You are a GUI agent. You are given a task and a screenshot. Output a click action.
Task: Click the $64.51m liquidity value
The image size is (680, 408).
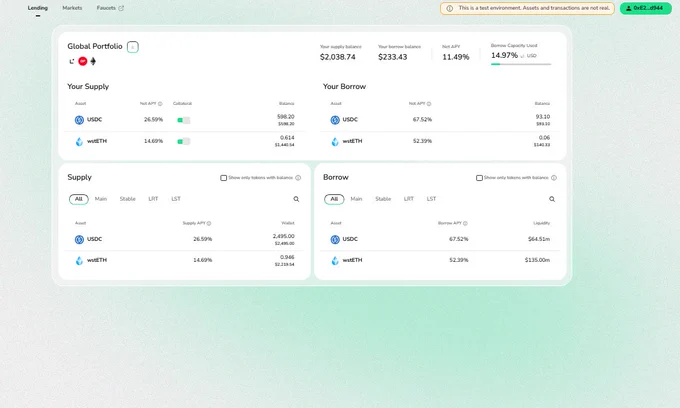(539, 239)
